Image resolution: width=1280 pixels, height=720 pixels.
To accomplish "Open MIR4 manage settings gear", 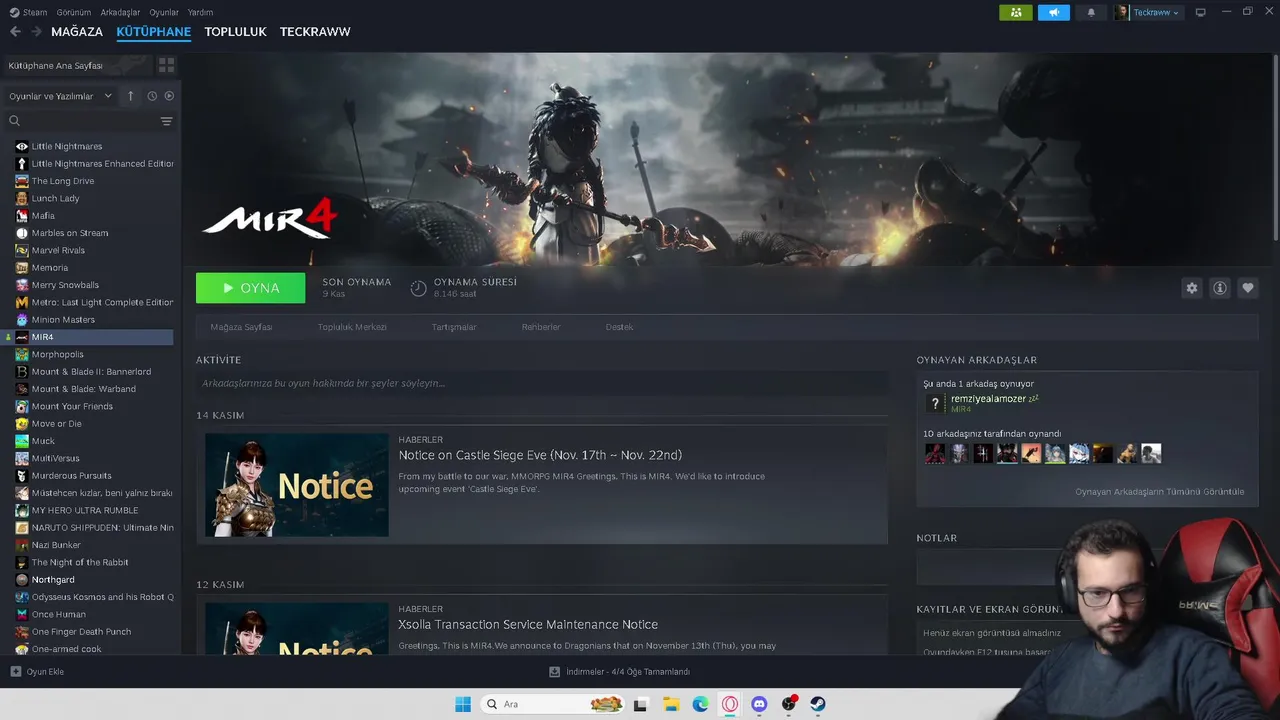I will click(x=1192, y=288).
